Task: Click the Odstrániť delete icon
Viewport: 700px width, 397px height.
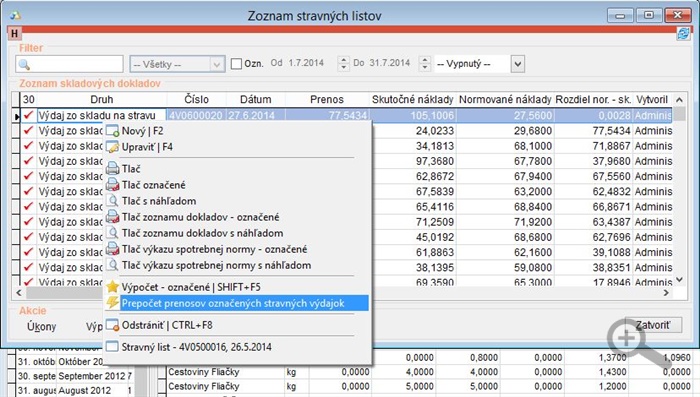Action: 113,325
